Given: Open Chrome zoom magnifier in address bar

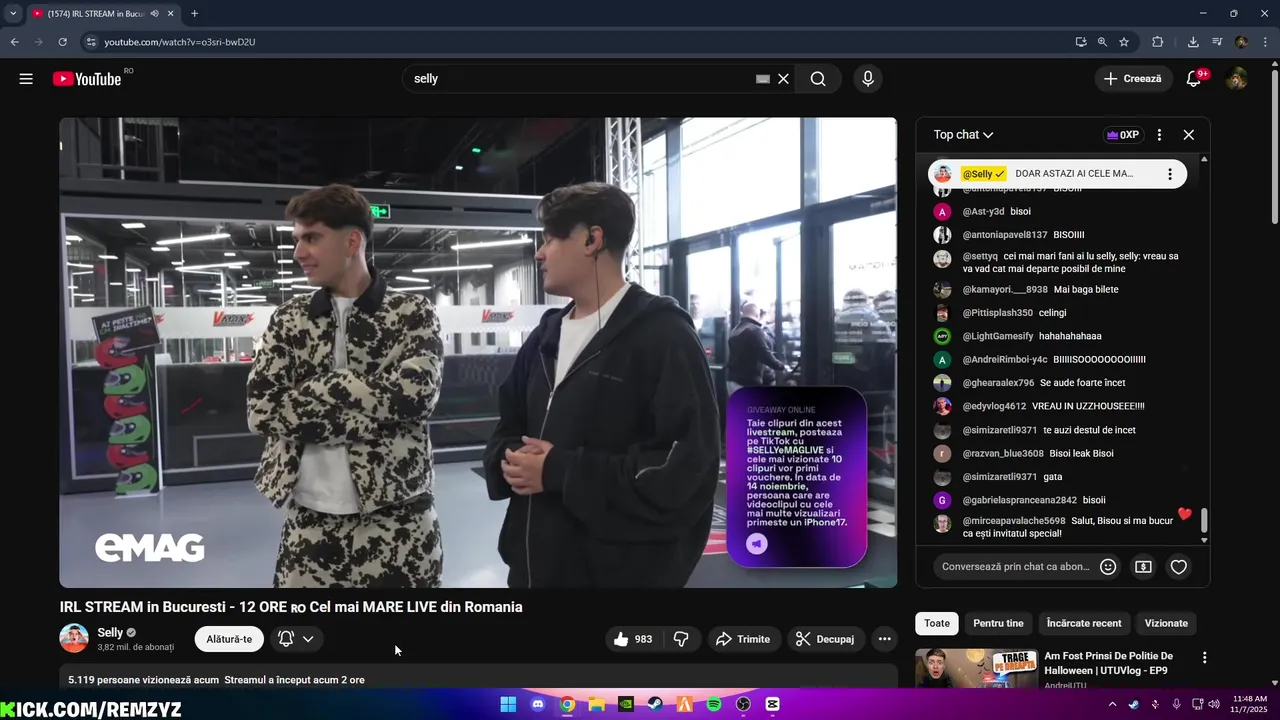Looking at the screenshot, I should 1102,42.
